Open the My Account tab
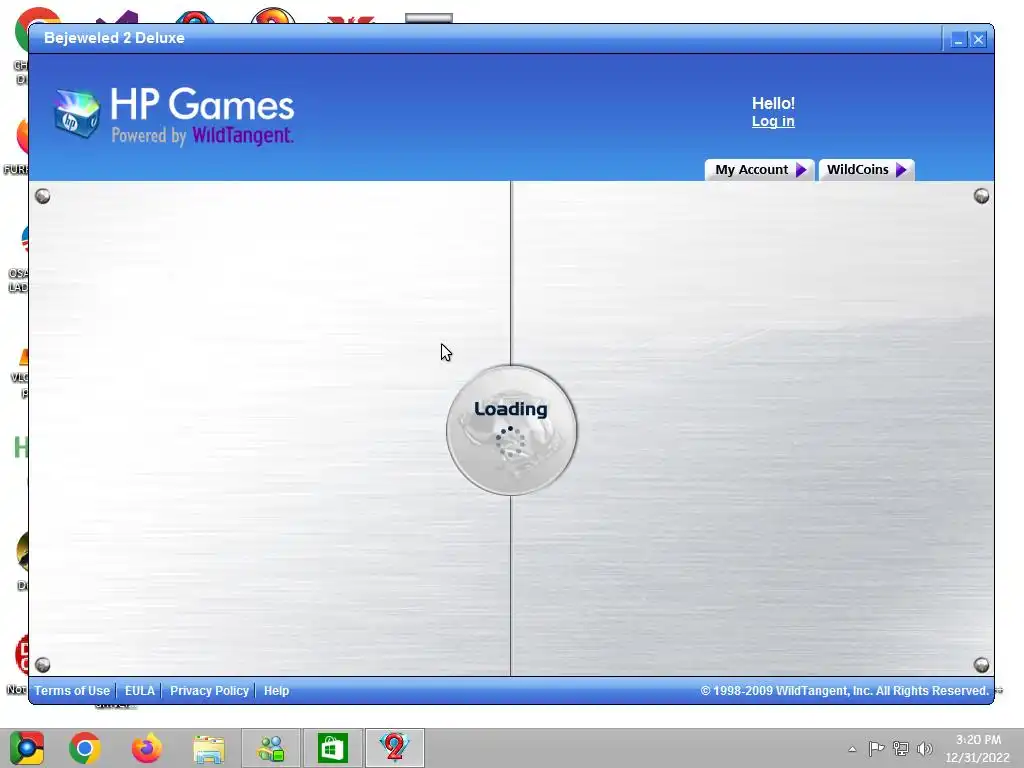Viewport: 1024px width, 768px height. pos(759,170)
